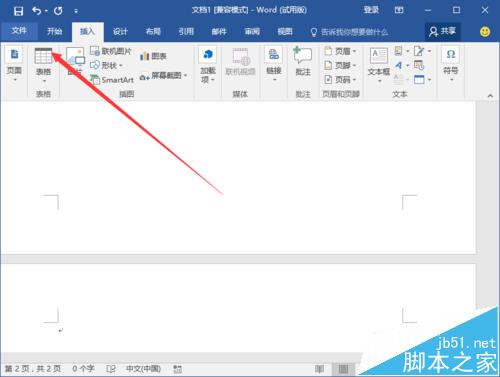Click the Pictures (图片) icon
Screen dimensions: 500x377
pyautogui.click(x=75, y=56)
